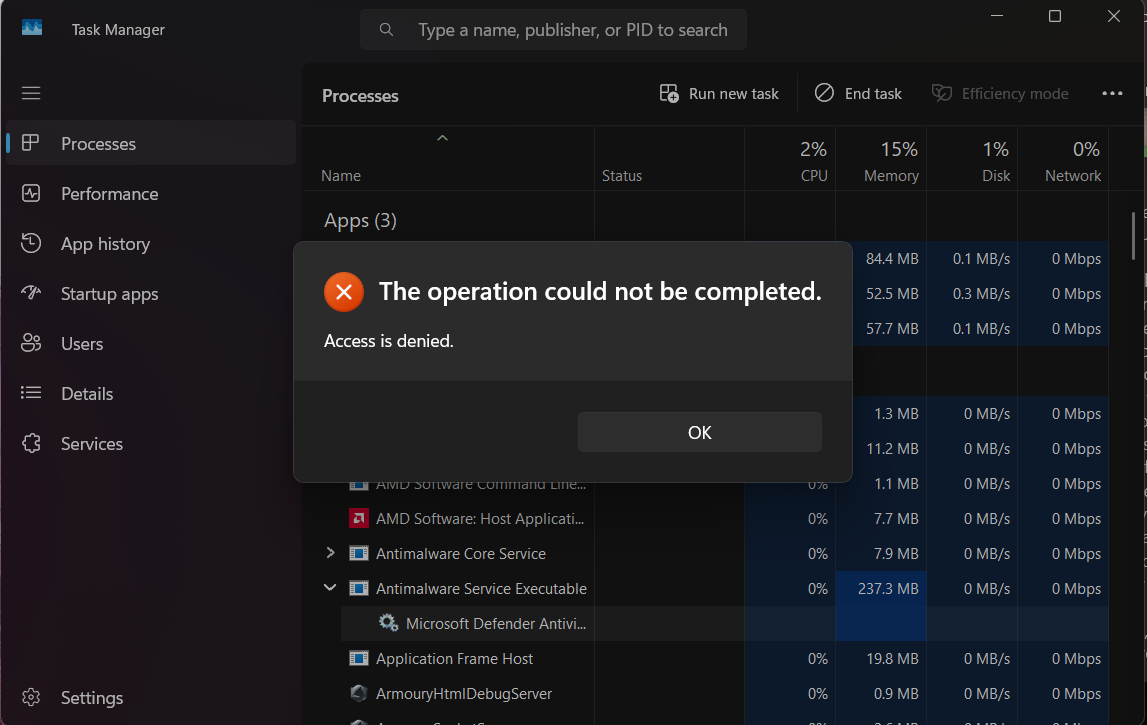
Task: Toggle Efficiency mode
Action: coord(1000,94)
